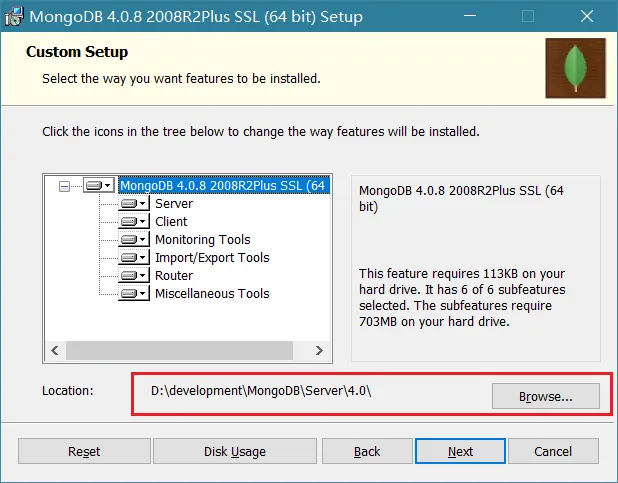Open the root MongoDB feature install dropdown

[107, 186]
